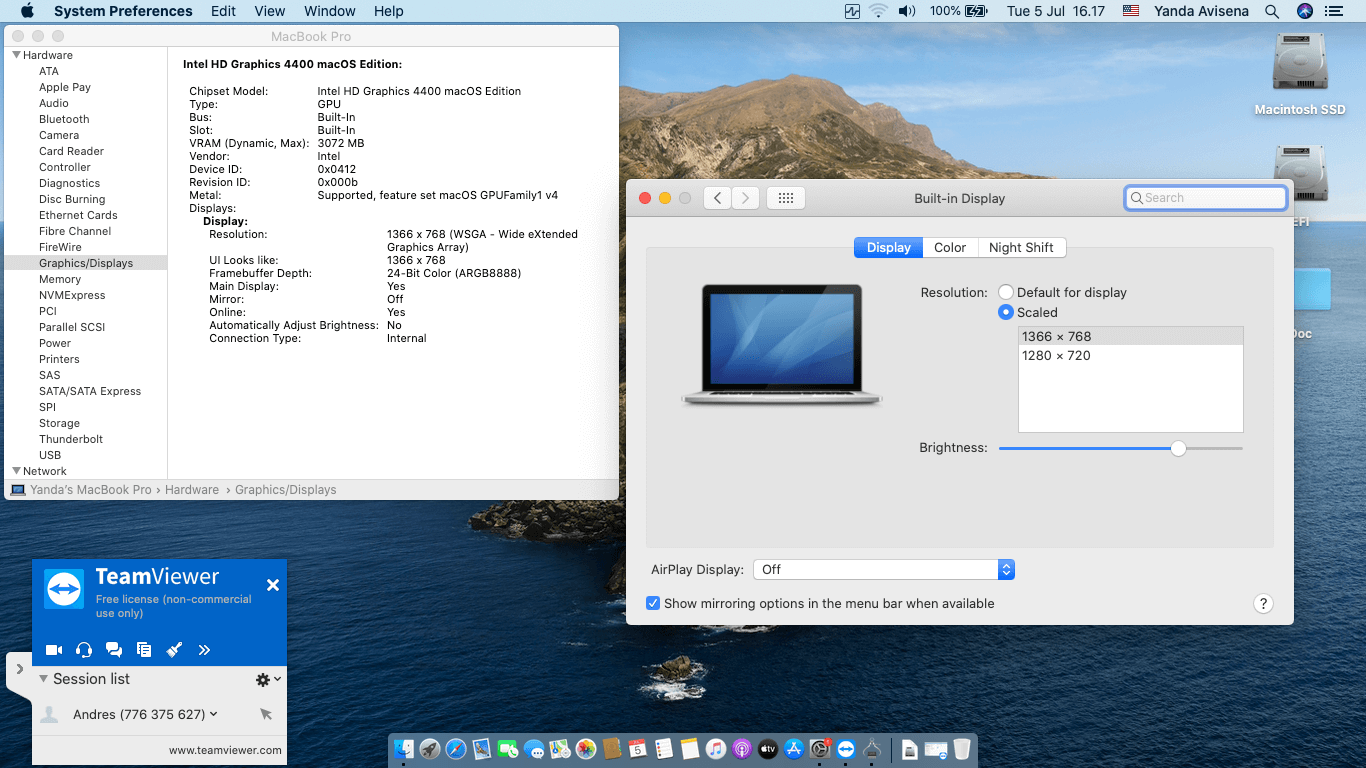1366x768 pixels.
Task: Go forward in System Preferences
Action: click(745, 198)
